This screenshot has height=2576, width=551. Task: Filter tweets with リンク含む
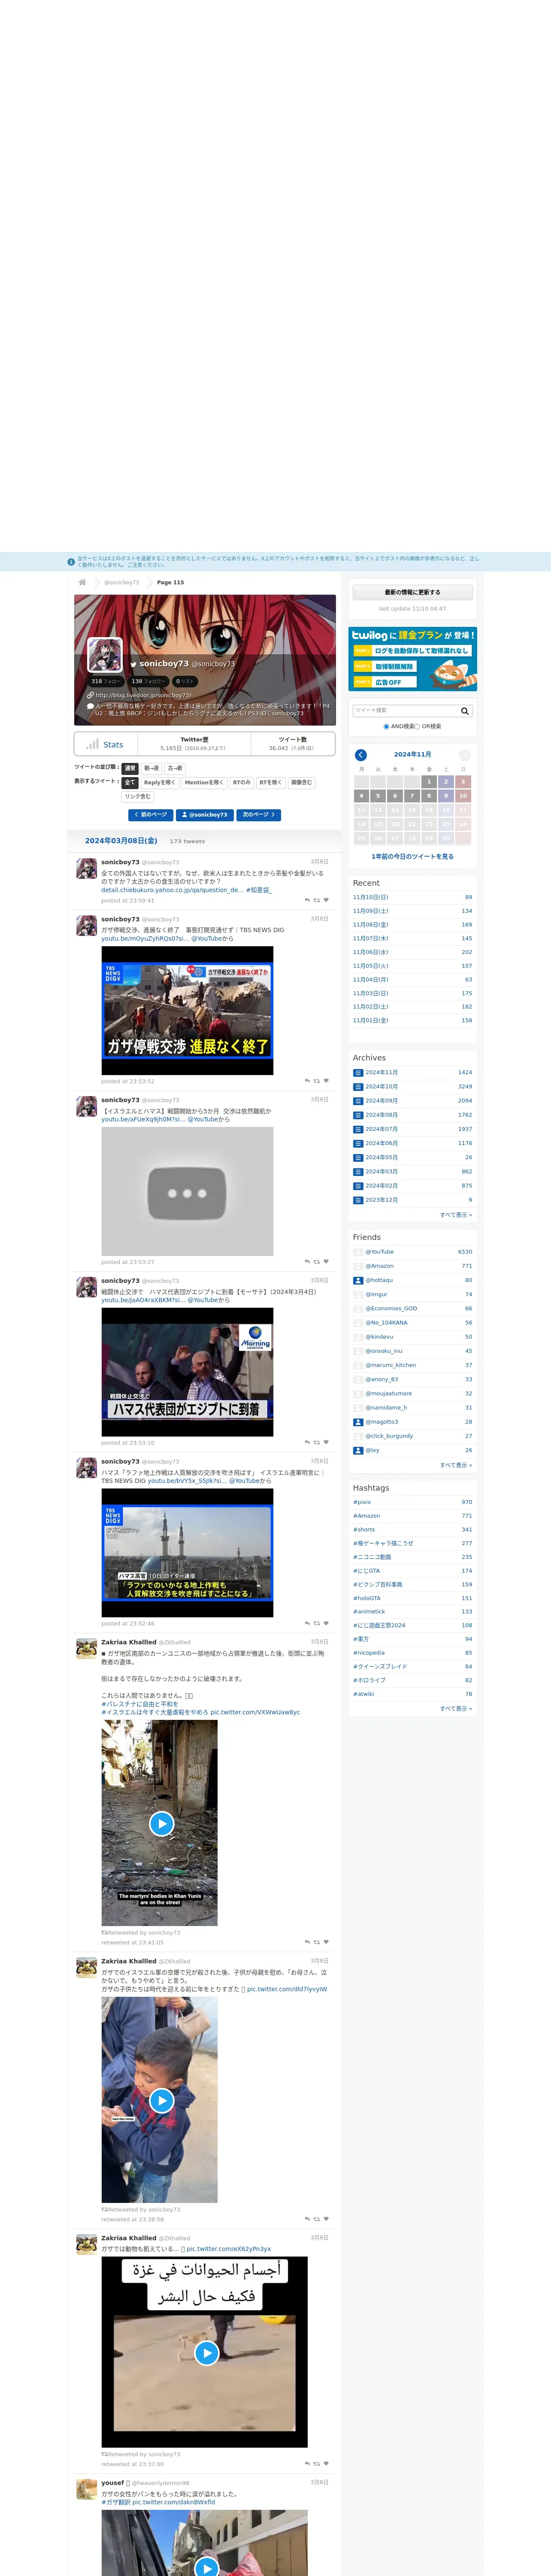point(138,797)
